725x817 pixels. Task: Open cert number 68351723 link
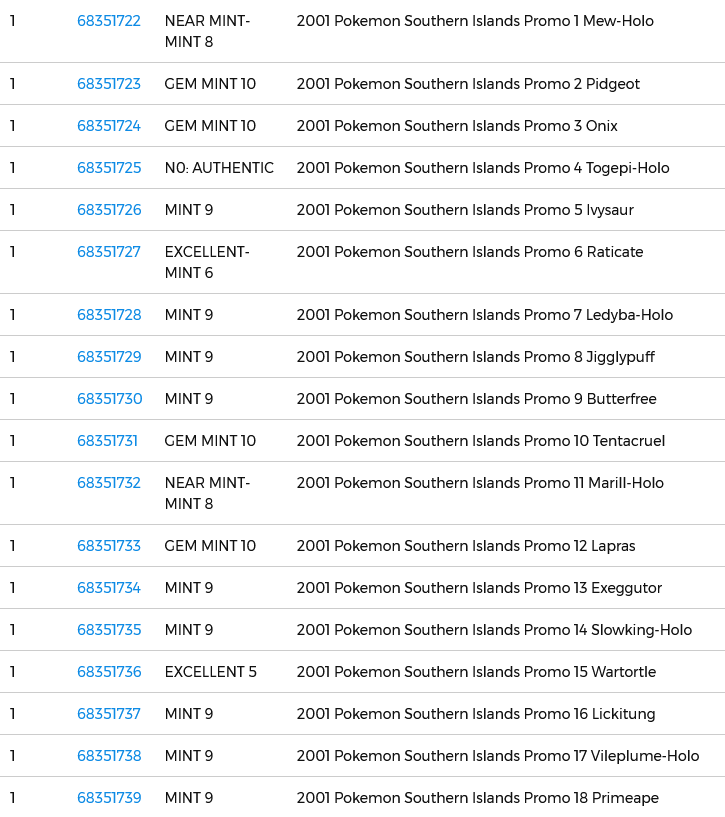point(109,84)
